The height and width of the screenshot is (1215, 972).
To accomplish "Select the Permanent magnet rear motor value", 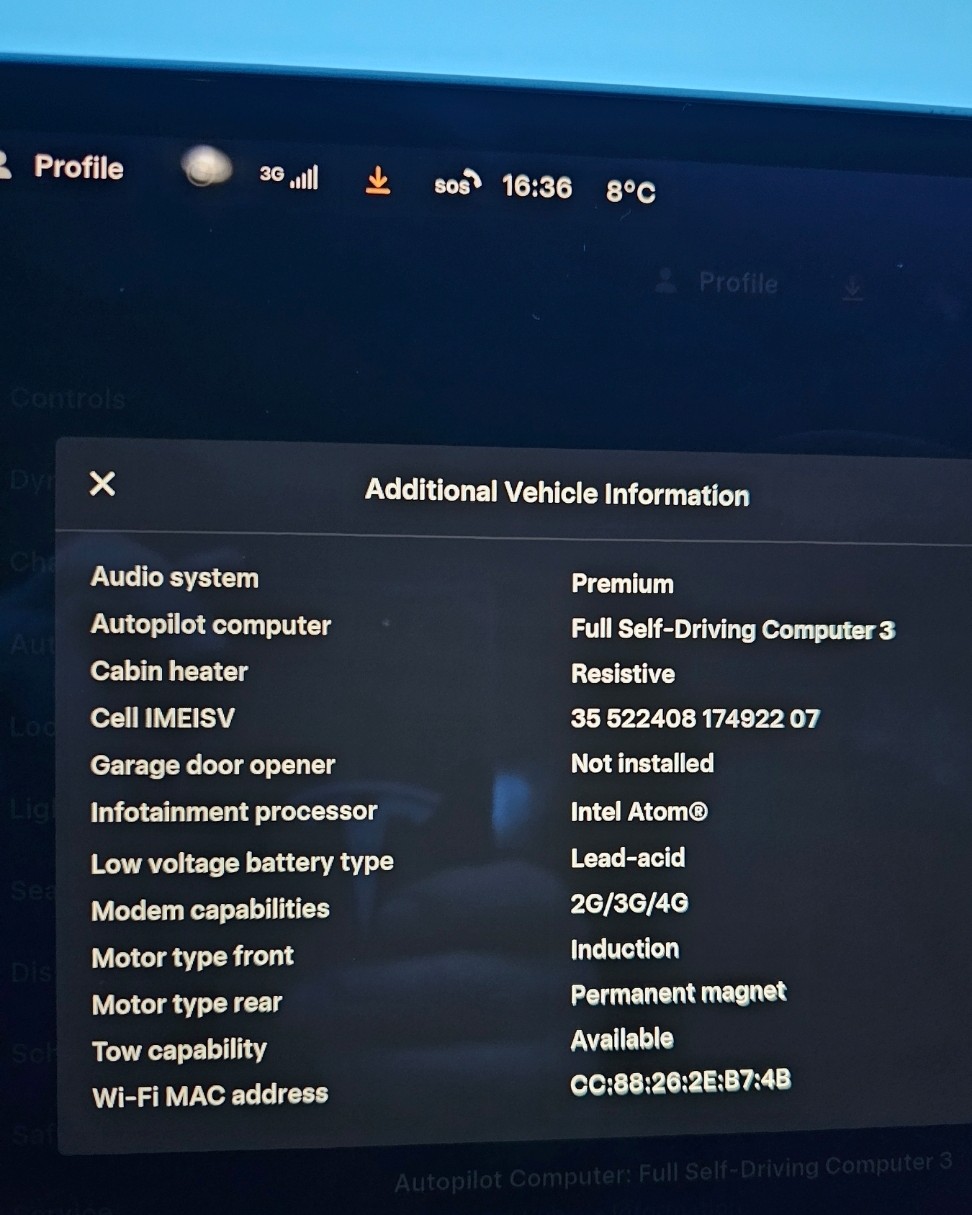I will point(678,994).
